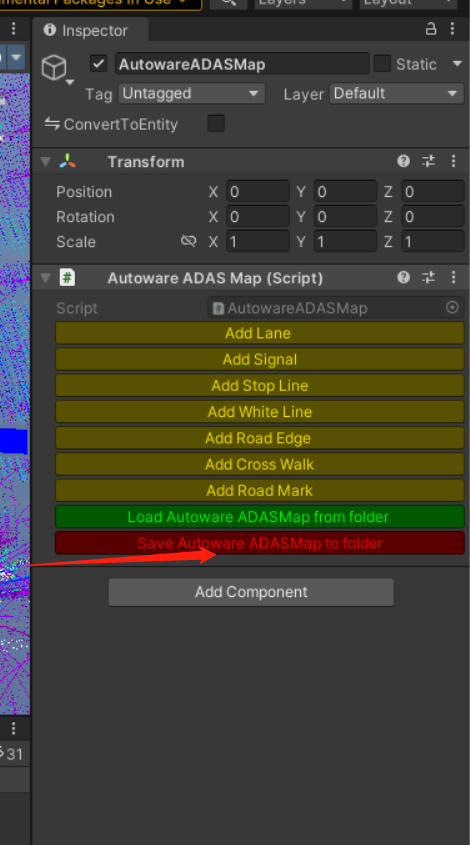Open the scene view dropdown arrow at left
Image resolution: width=470 pixels, height=845 pixels.
pyautogui.click(x=16, y=57)
